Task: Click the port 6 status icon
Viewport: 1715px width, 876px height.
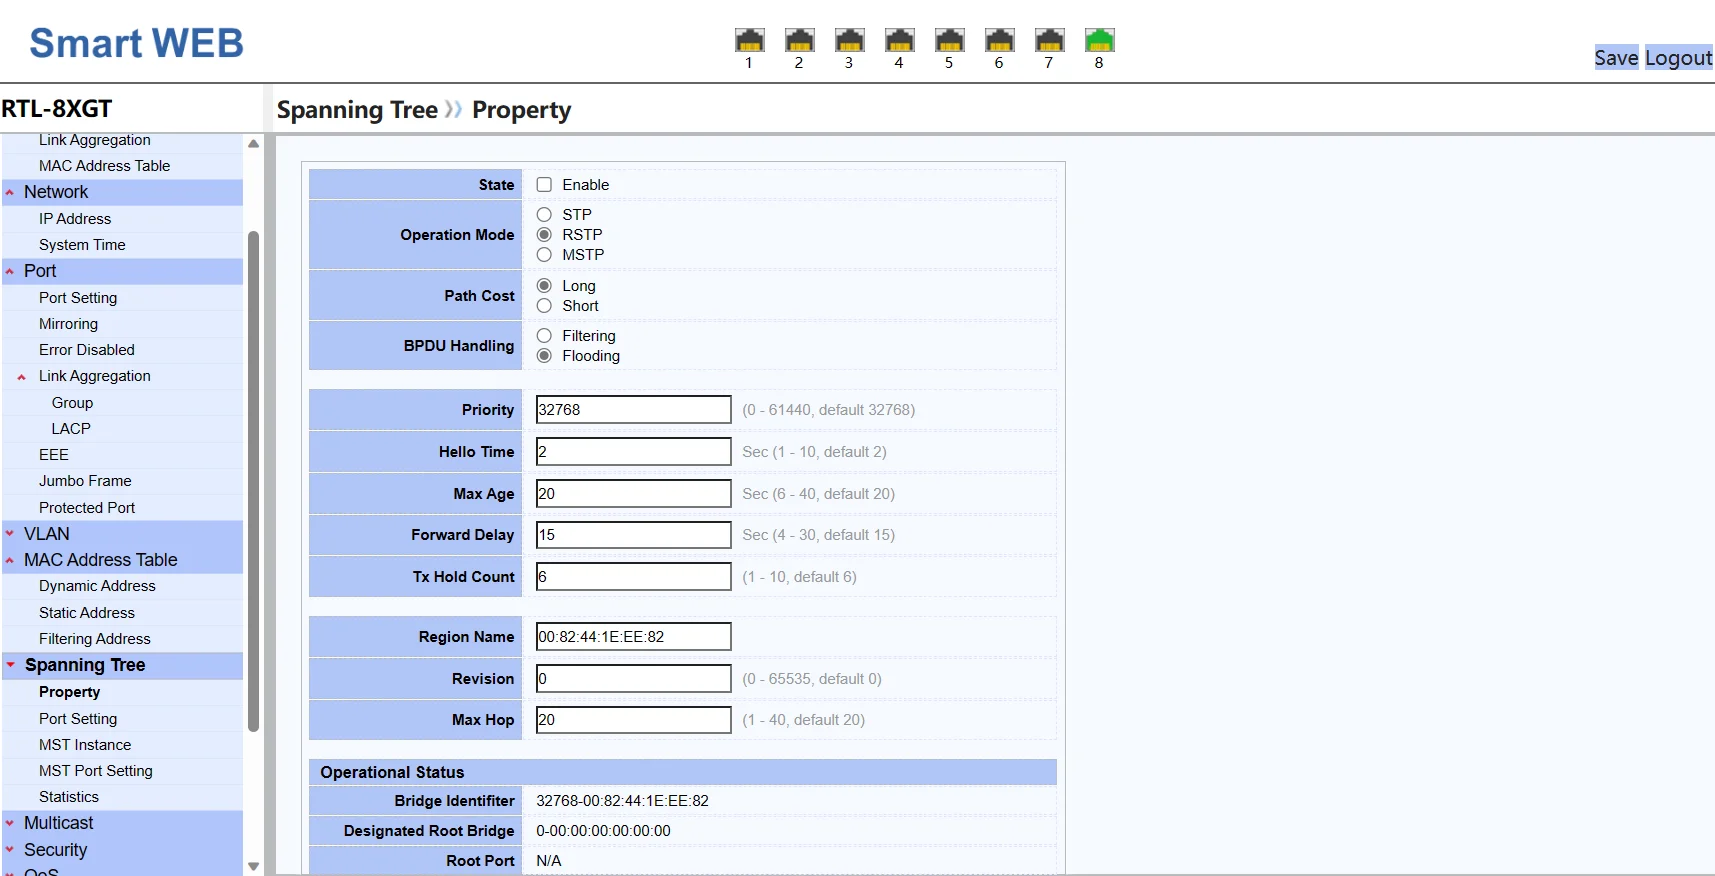Action: (x=999, y=40)
